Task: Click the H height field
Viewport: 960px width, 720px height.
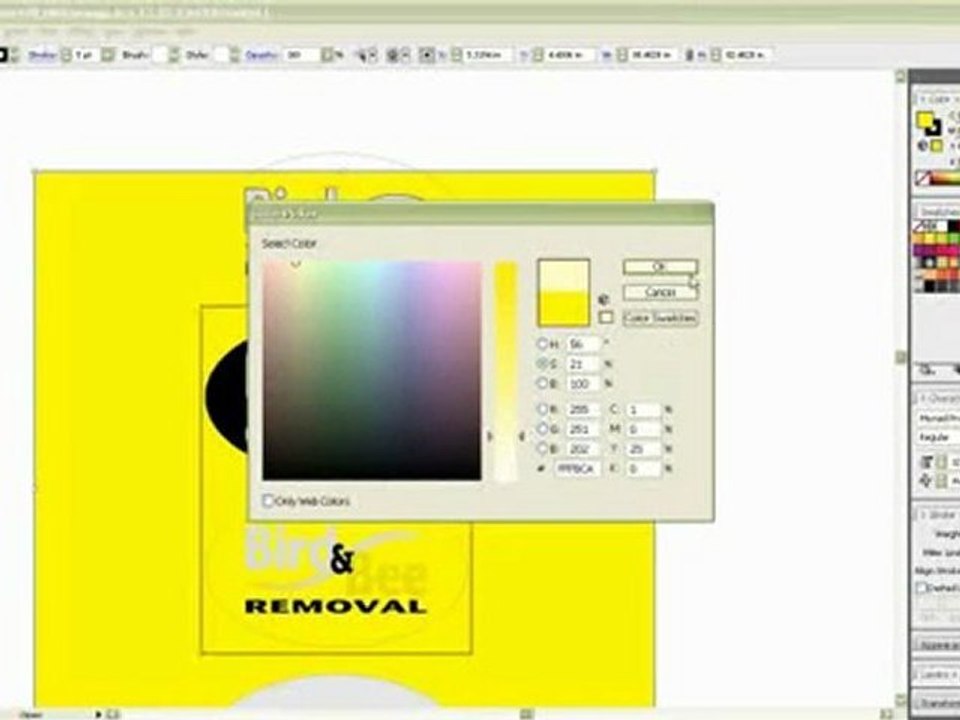Action: pyautogui.click(x=746, y=55)
